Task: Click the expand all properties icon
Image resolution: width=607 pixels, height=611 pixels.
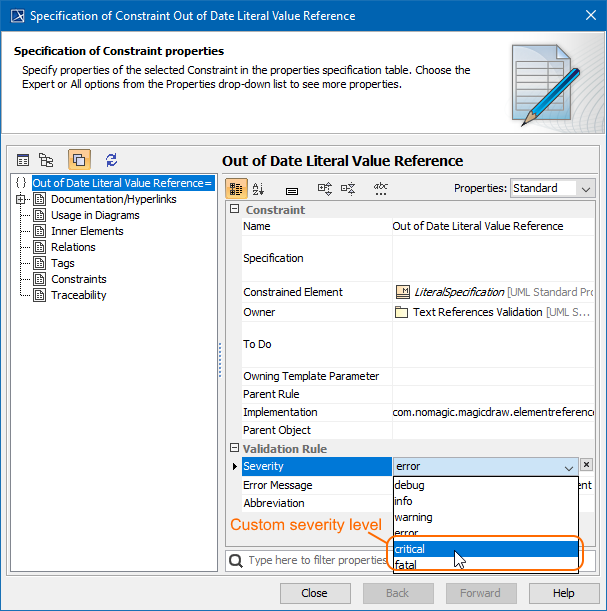Action: (325, 188)
